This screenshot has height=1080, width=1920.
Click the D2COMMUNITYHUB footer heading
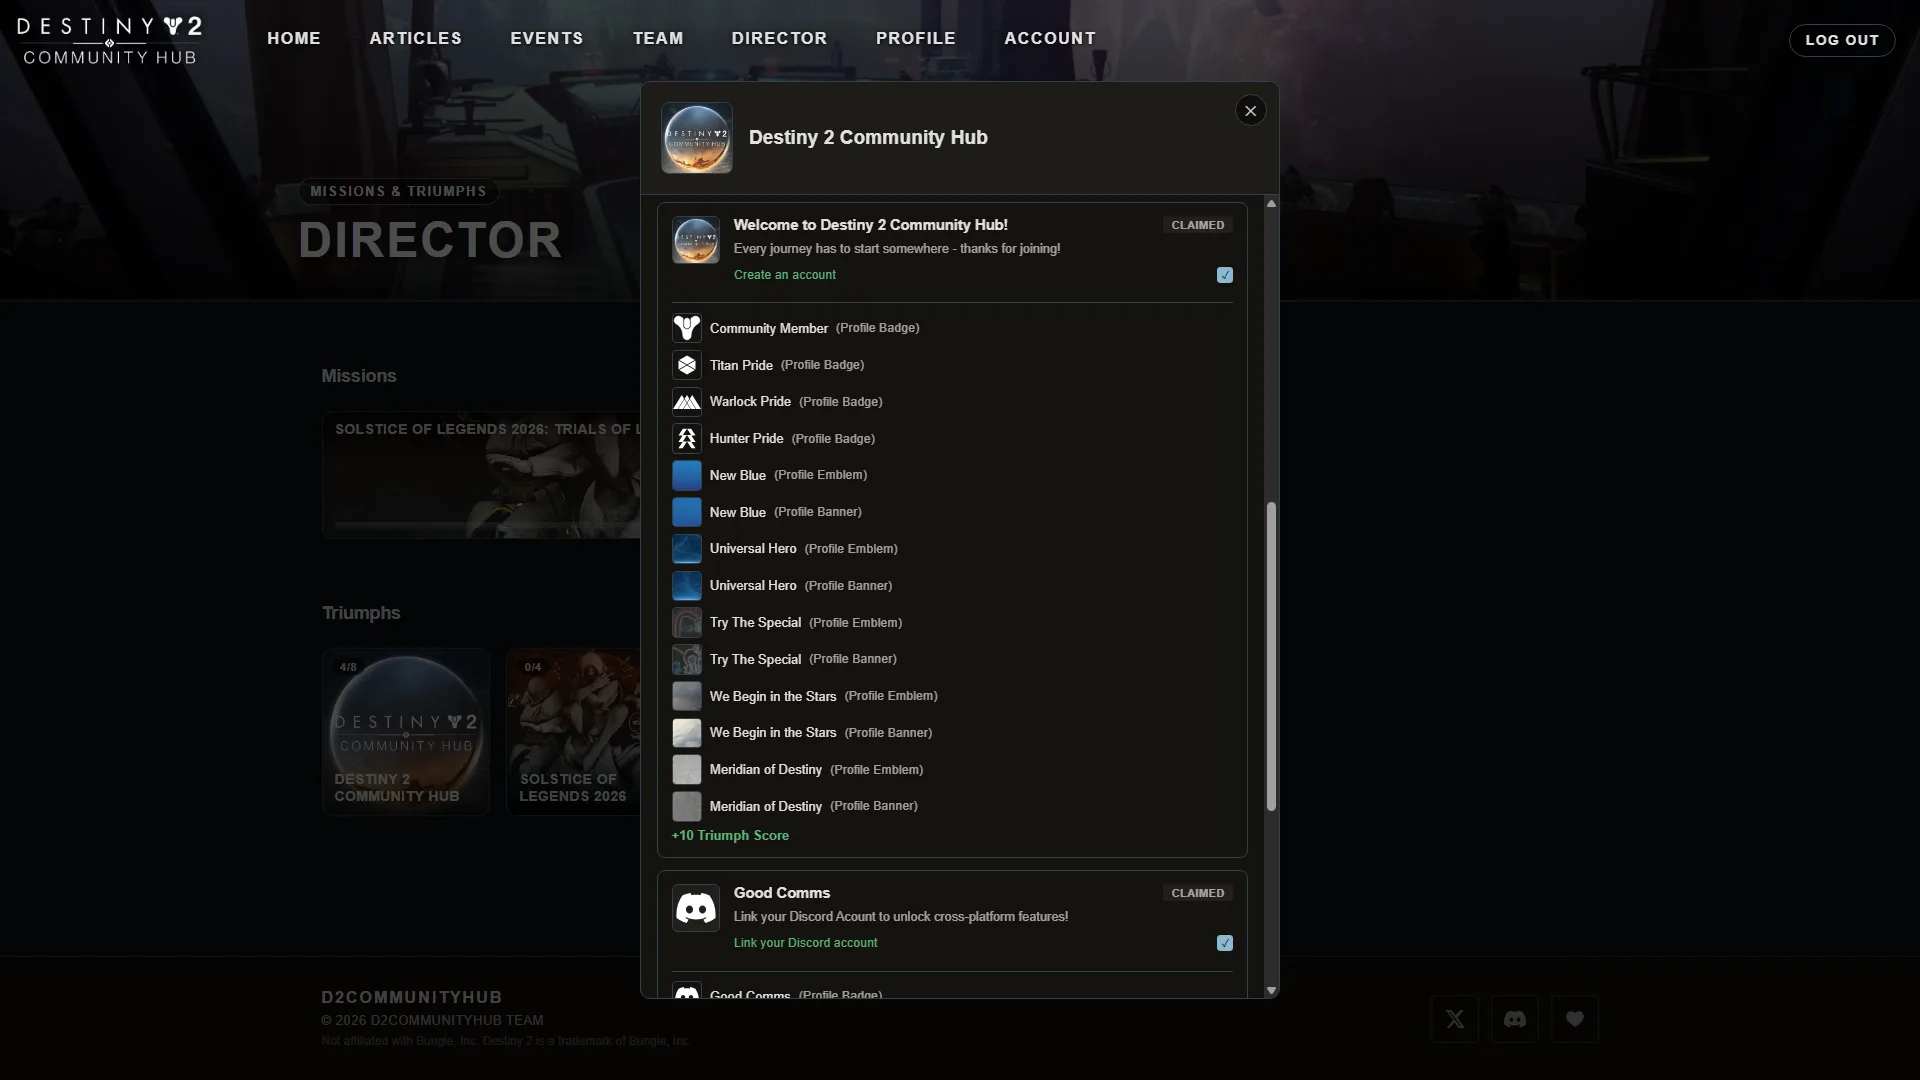coord(412,997)
